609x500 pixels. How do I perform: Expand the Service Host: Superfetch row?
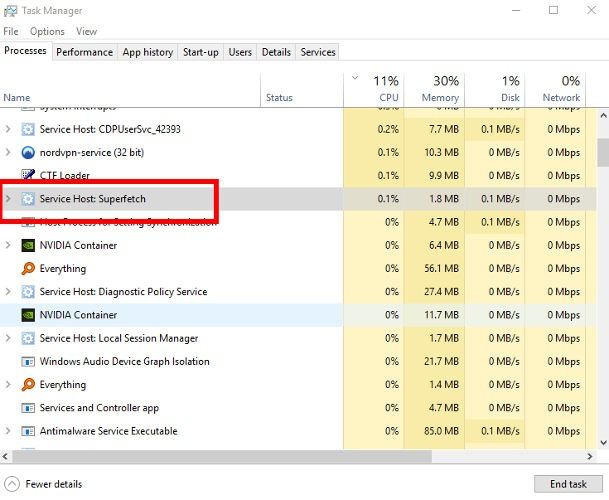8,199
